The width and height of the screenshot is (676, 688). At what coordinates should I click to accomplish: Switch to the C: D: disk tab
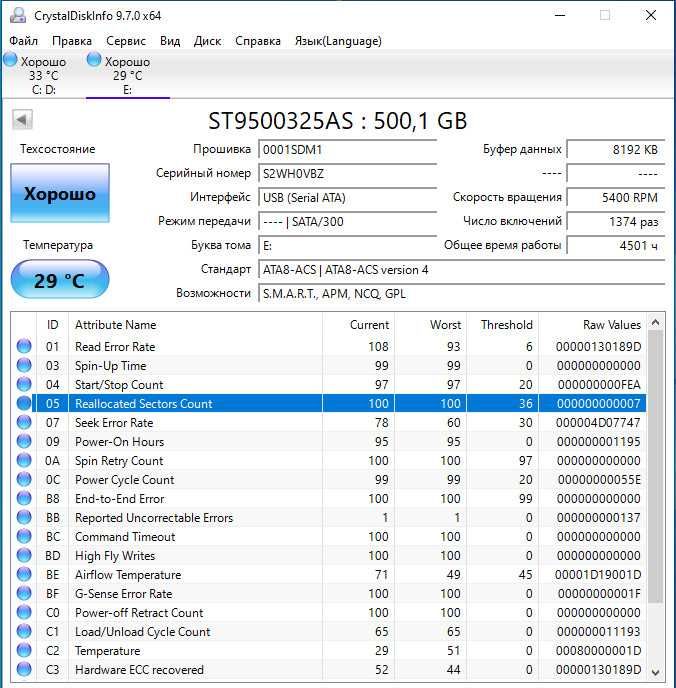tap(43, 75)
